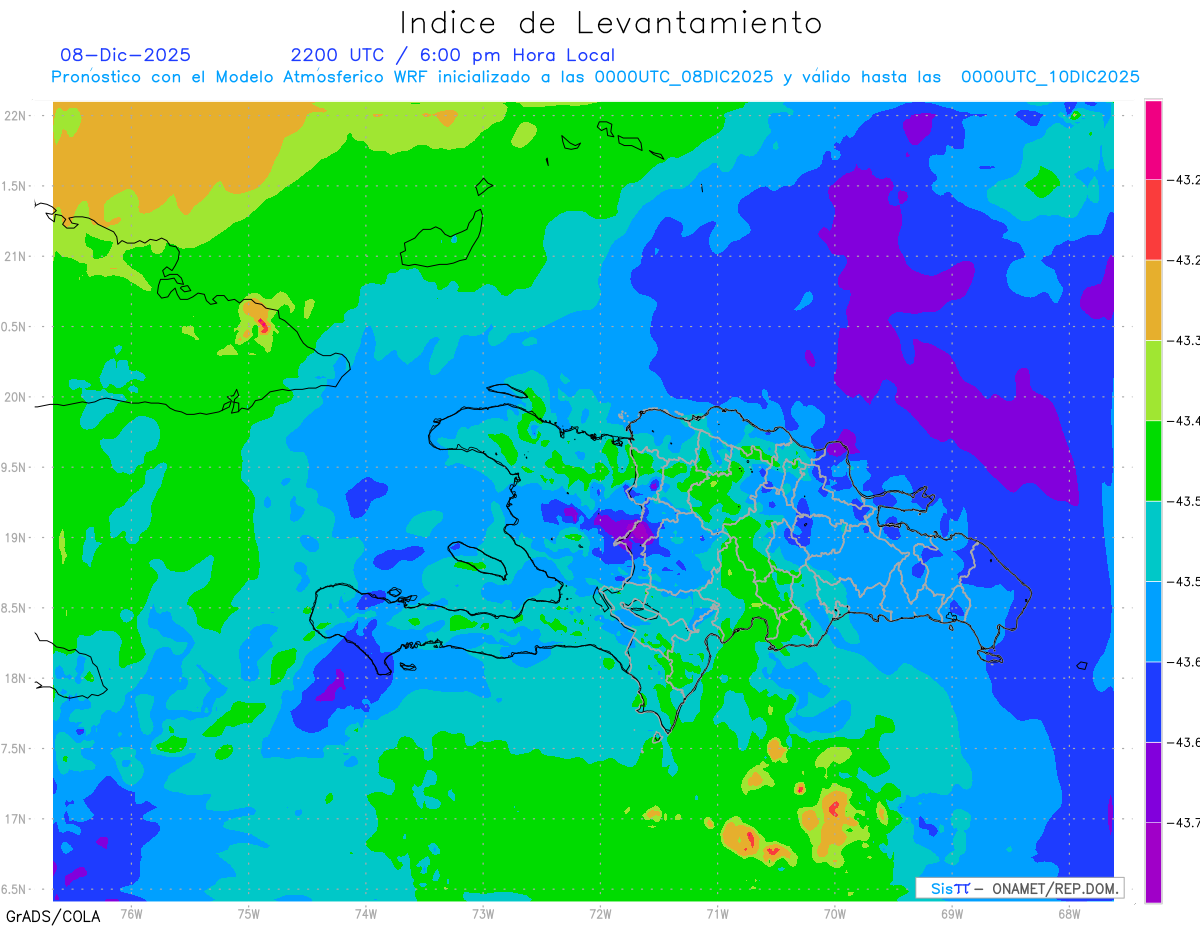Image resolution: width=1200 pixels, height=927 pixels.
Task: Click the red swatch in the color scale
Action: pos(1153,220)
